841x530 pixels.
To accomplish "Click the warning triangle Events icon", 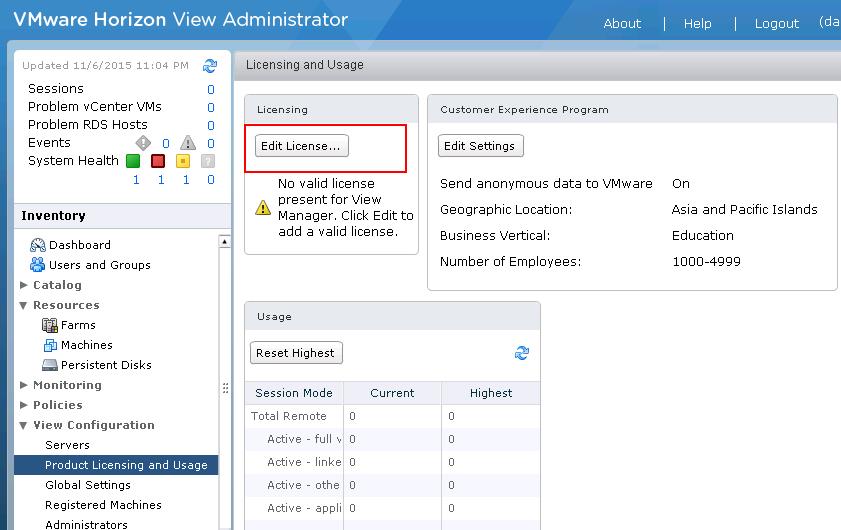I will click(x=187, y=143).
